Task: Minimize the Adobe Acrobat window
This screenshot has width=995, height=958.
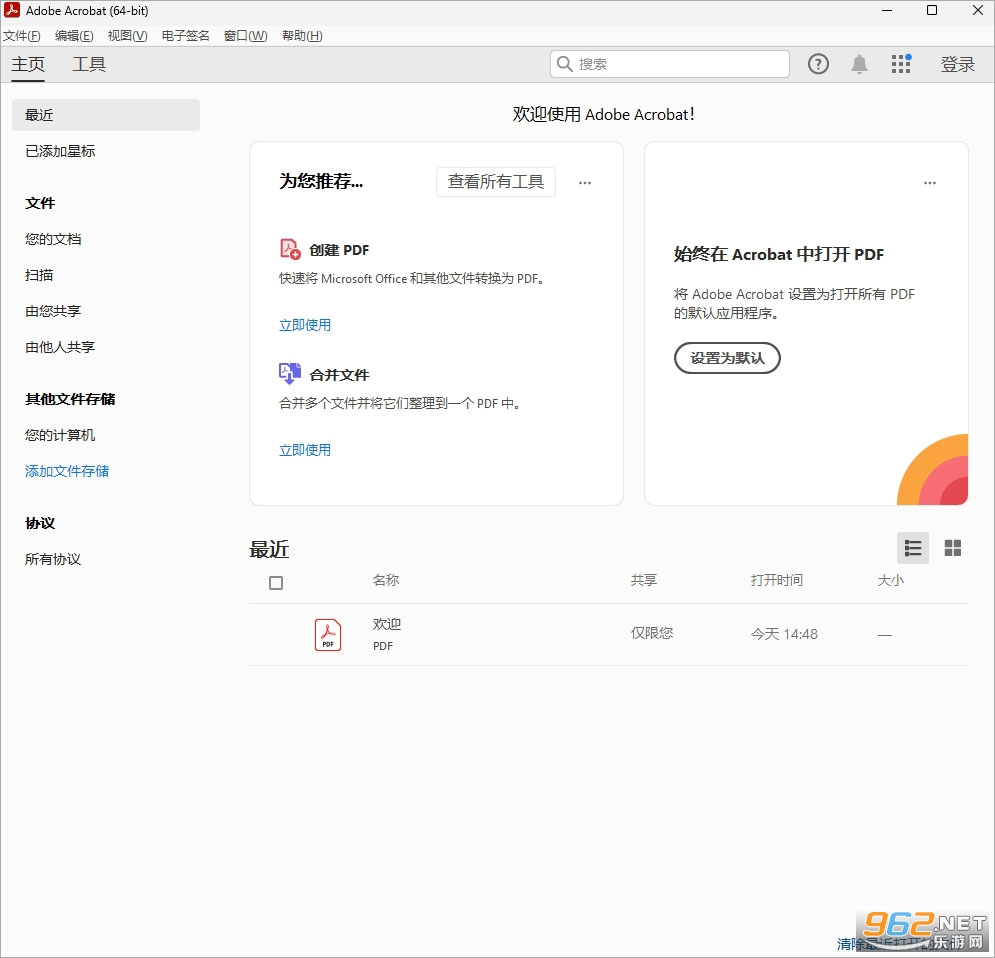Action: [x=887, y=10]
